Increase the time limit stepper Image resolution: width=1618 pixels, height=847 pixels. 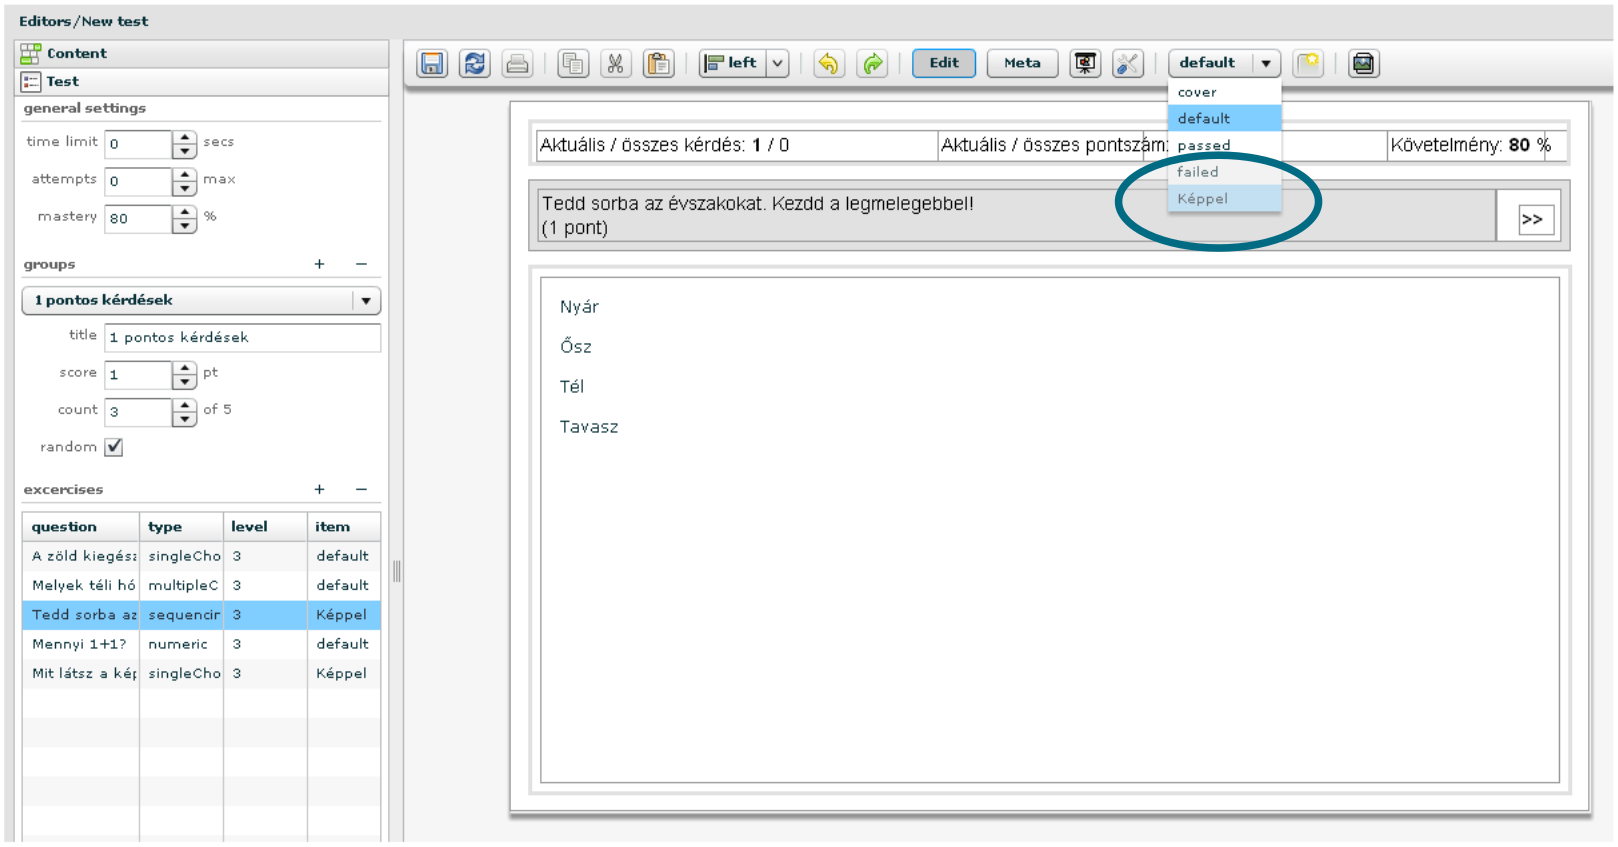coord(184,138)
